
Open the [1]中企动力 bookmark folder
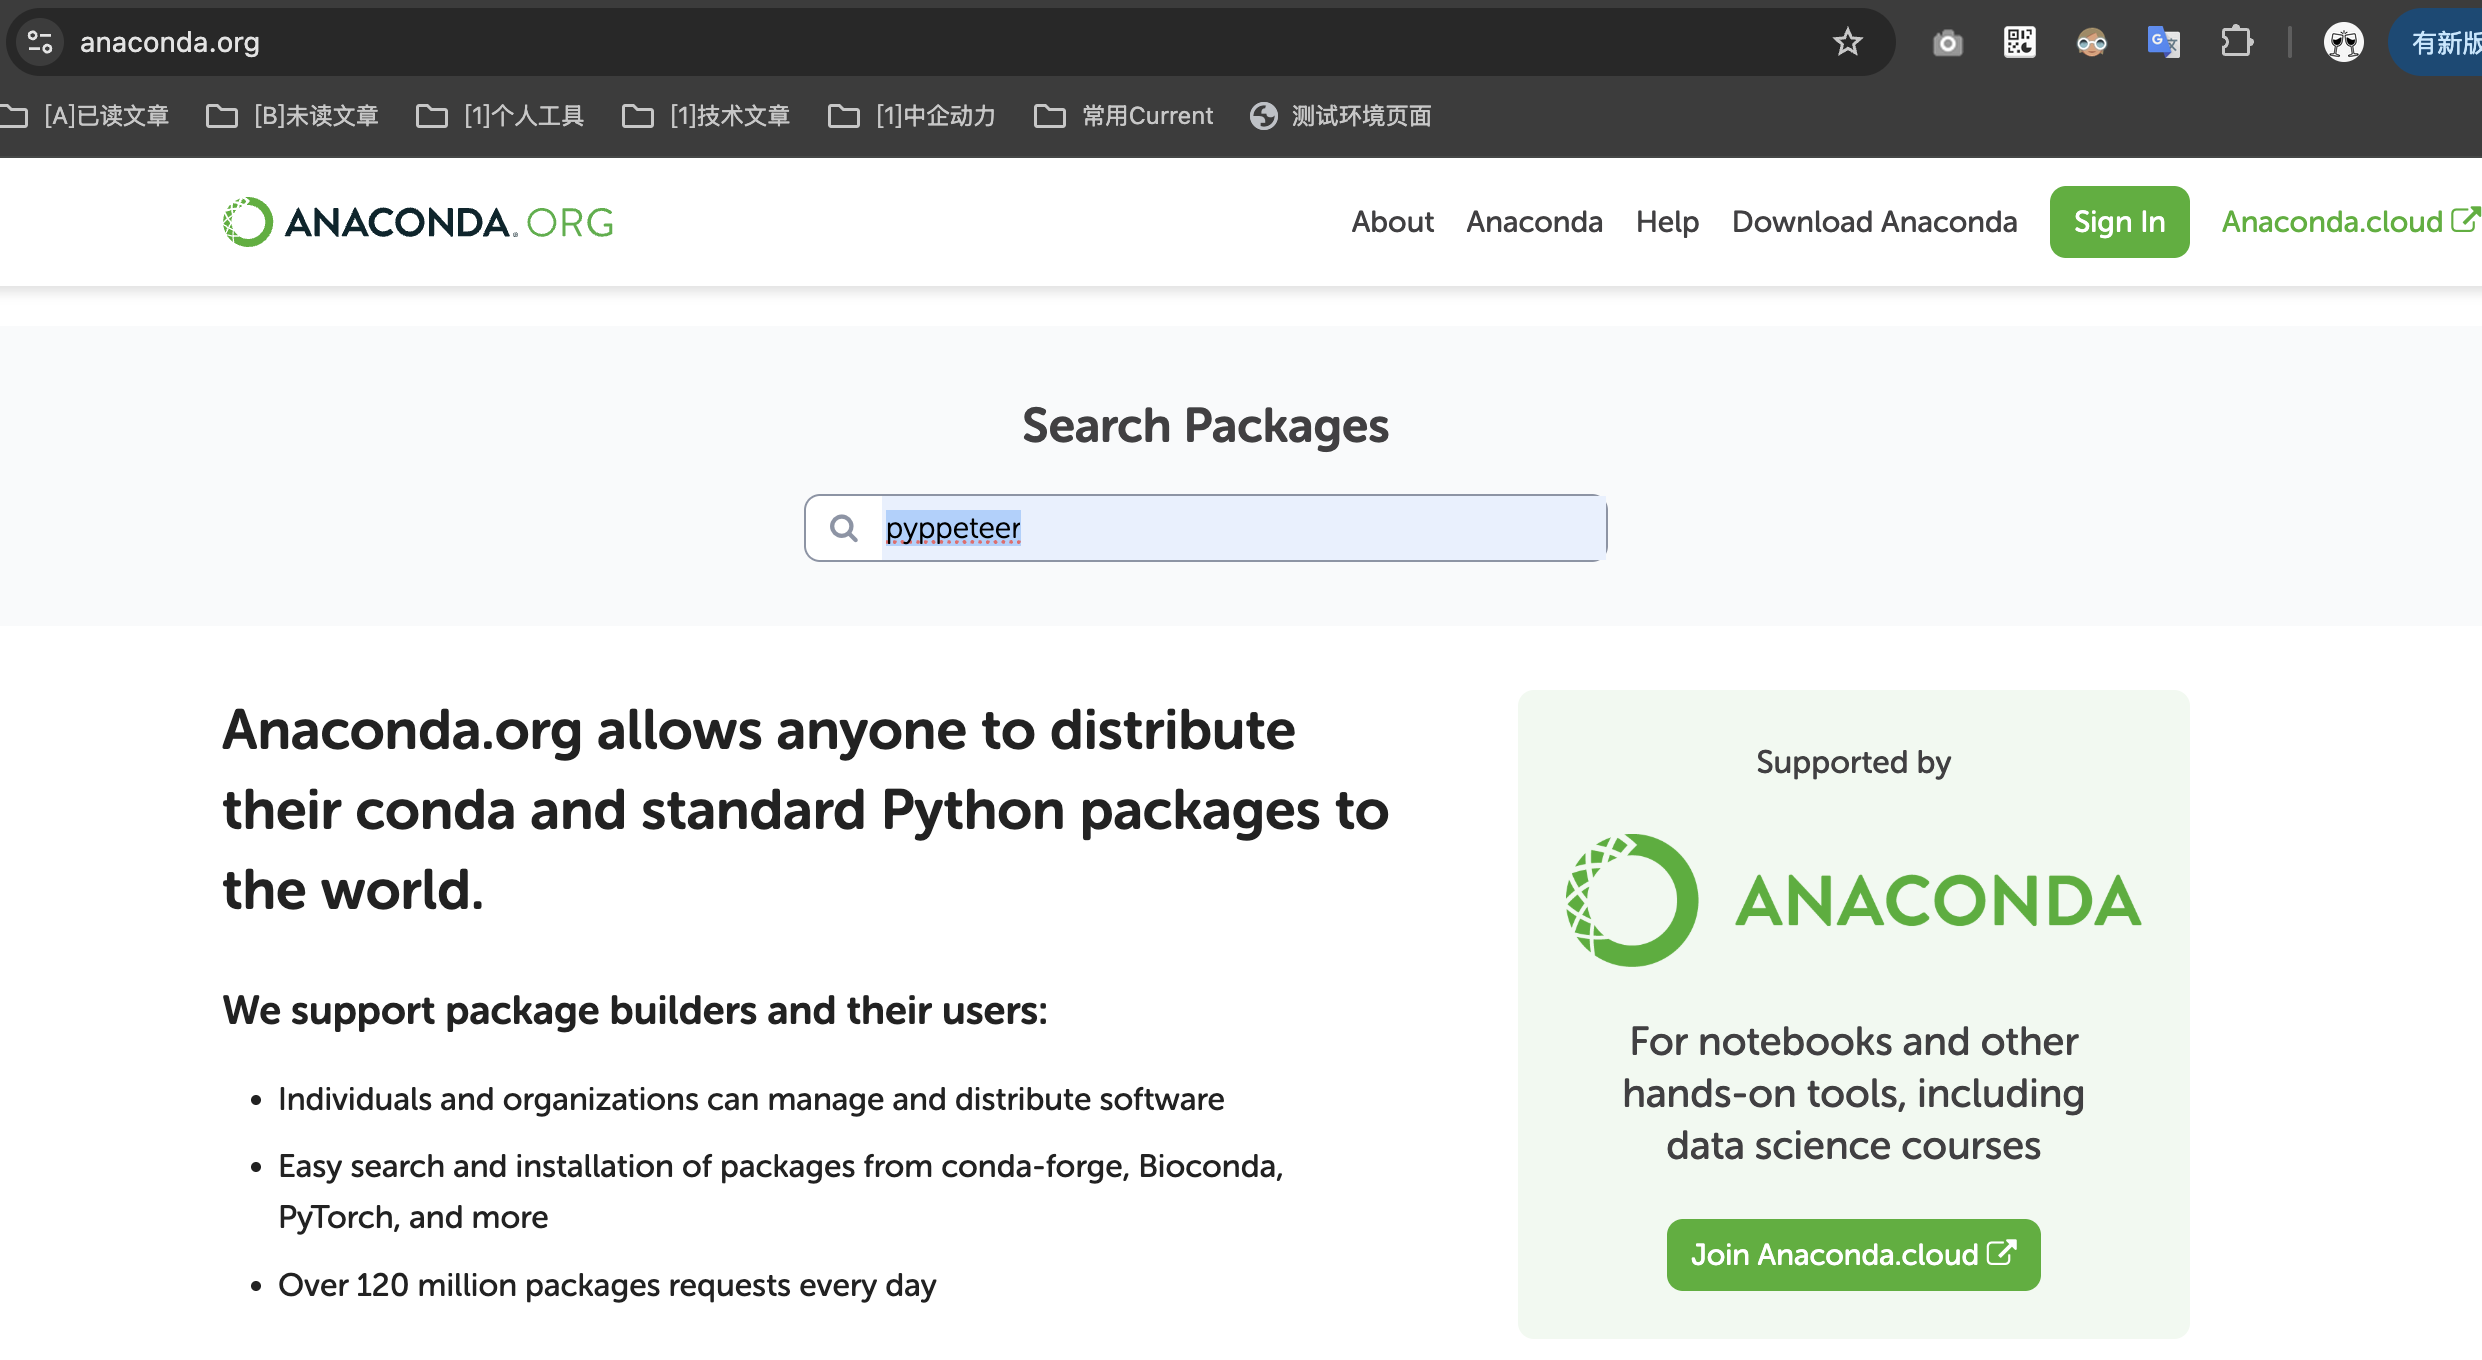[x=912, y=116]
